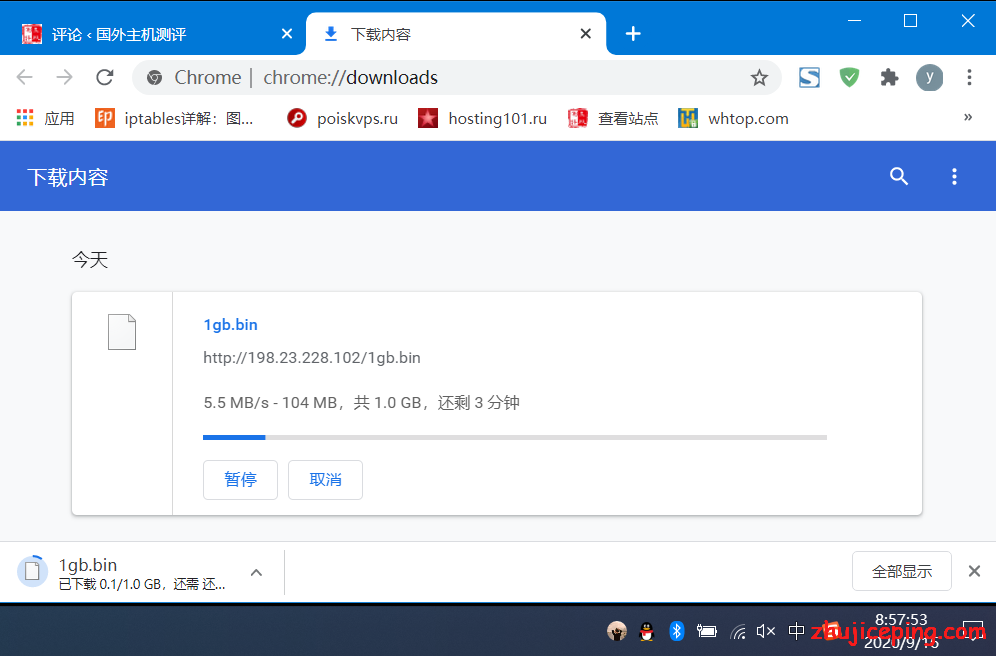Bookmark this page with the star icon

click(759, 78)
